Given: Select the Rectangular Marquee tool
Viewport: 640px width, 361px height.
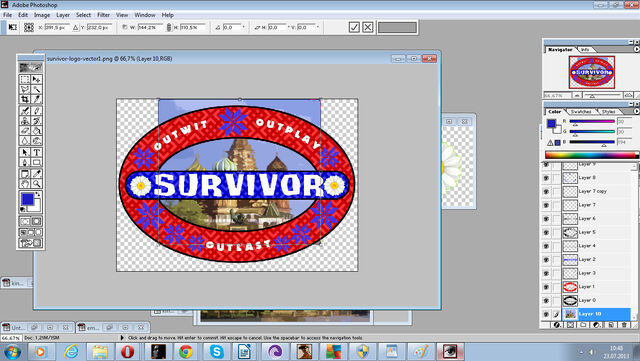Looking at the screenshot, I should click(x=25, y=79).
